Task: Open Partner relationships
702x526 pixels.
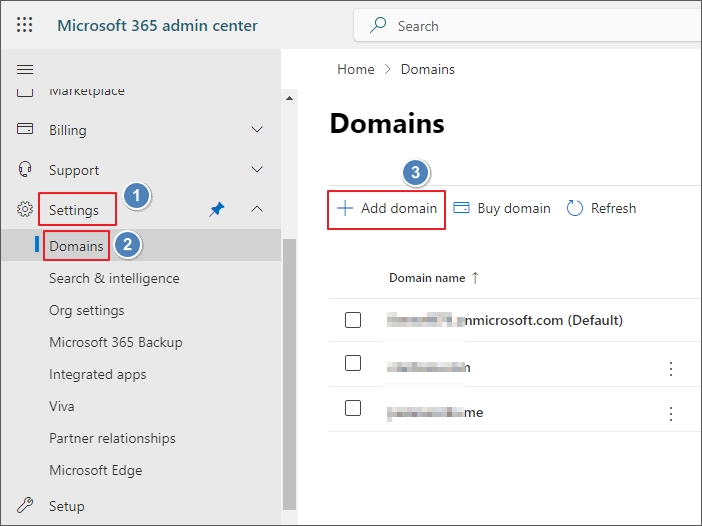Action: pos(112,438)
